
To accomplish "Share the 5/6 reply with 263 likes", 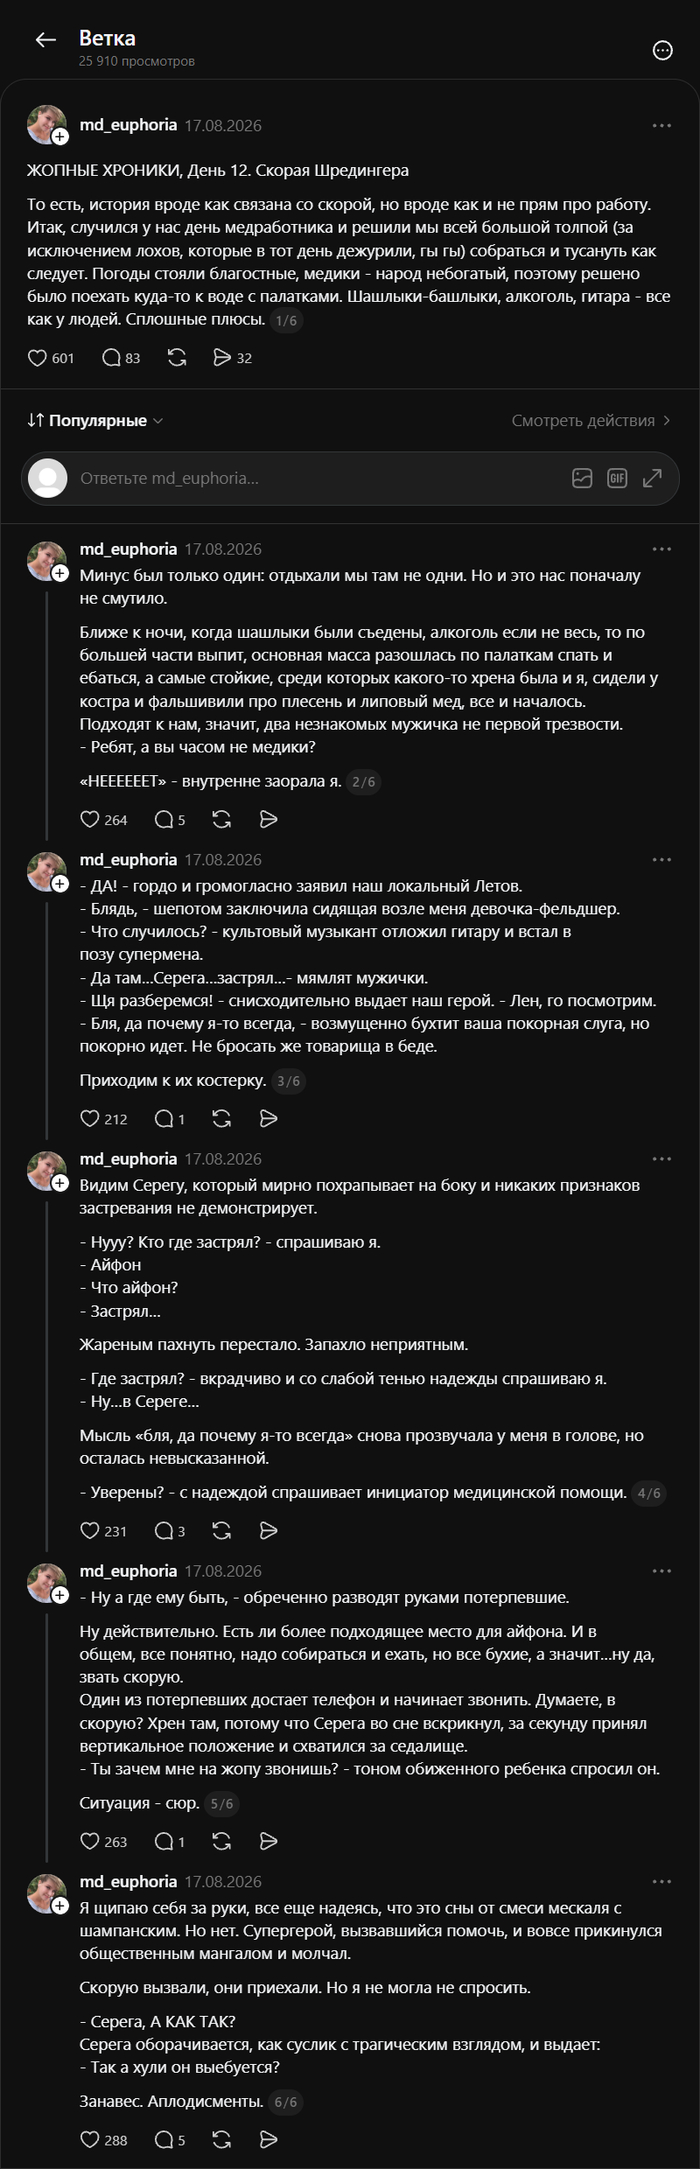I will click(x=268, y=1841).
